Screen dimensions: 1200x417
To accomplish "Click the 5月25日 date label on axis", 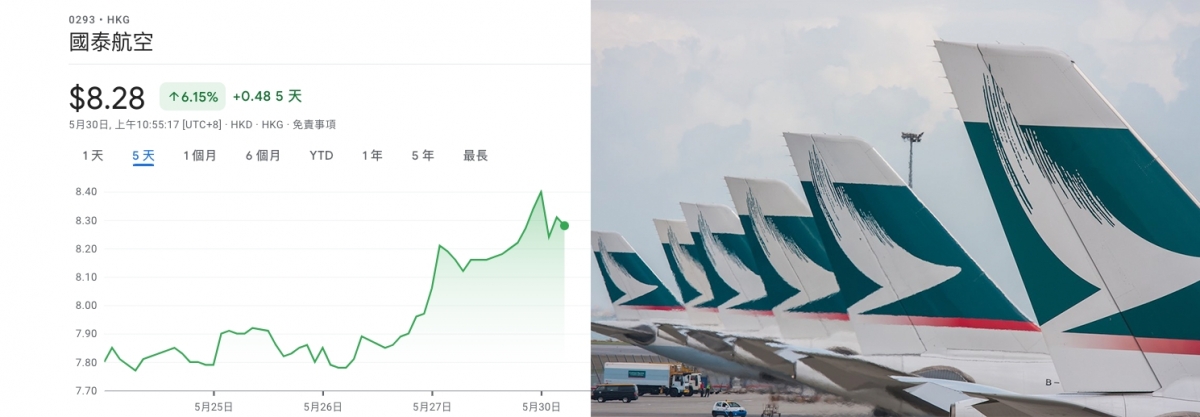I will pos(215,406).
